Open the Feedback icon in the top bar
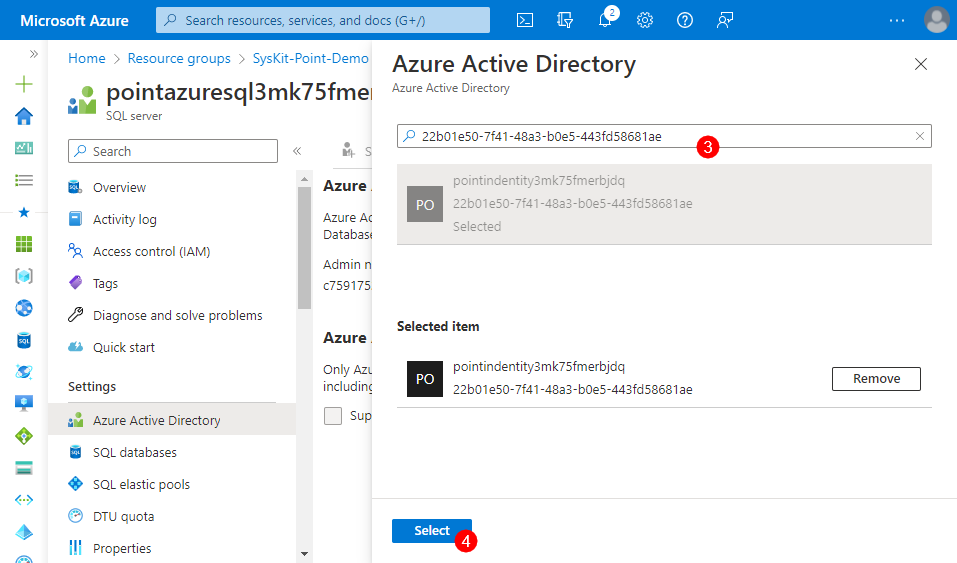 click(724, 20)
